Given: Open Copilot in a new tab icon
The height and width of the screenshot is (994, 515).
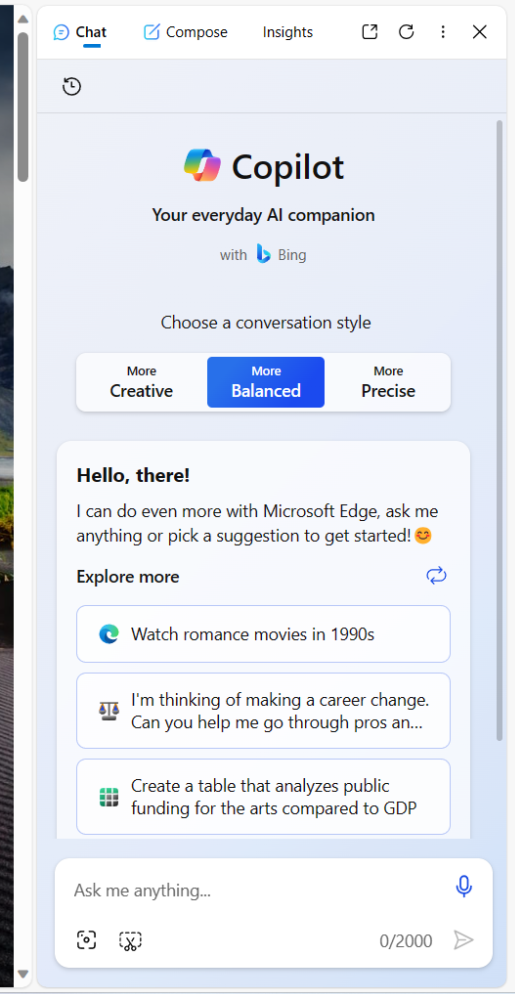Looking at the screenshot, I should click(370, 32).
